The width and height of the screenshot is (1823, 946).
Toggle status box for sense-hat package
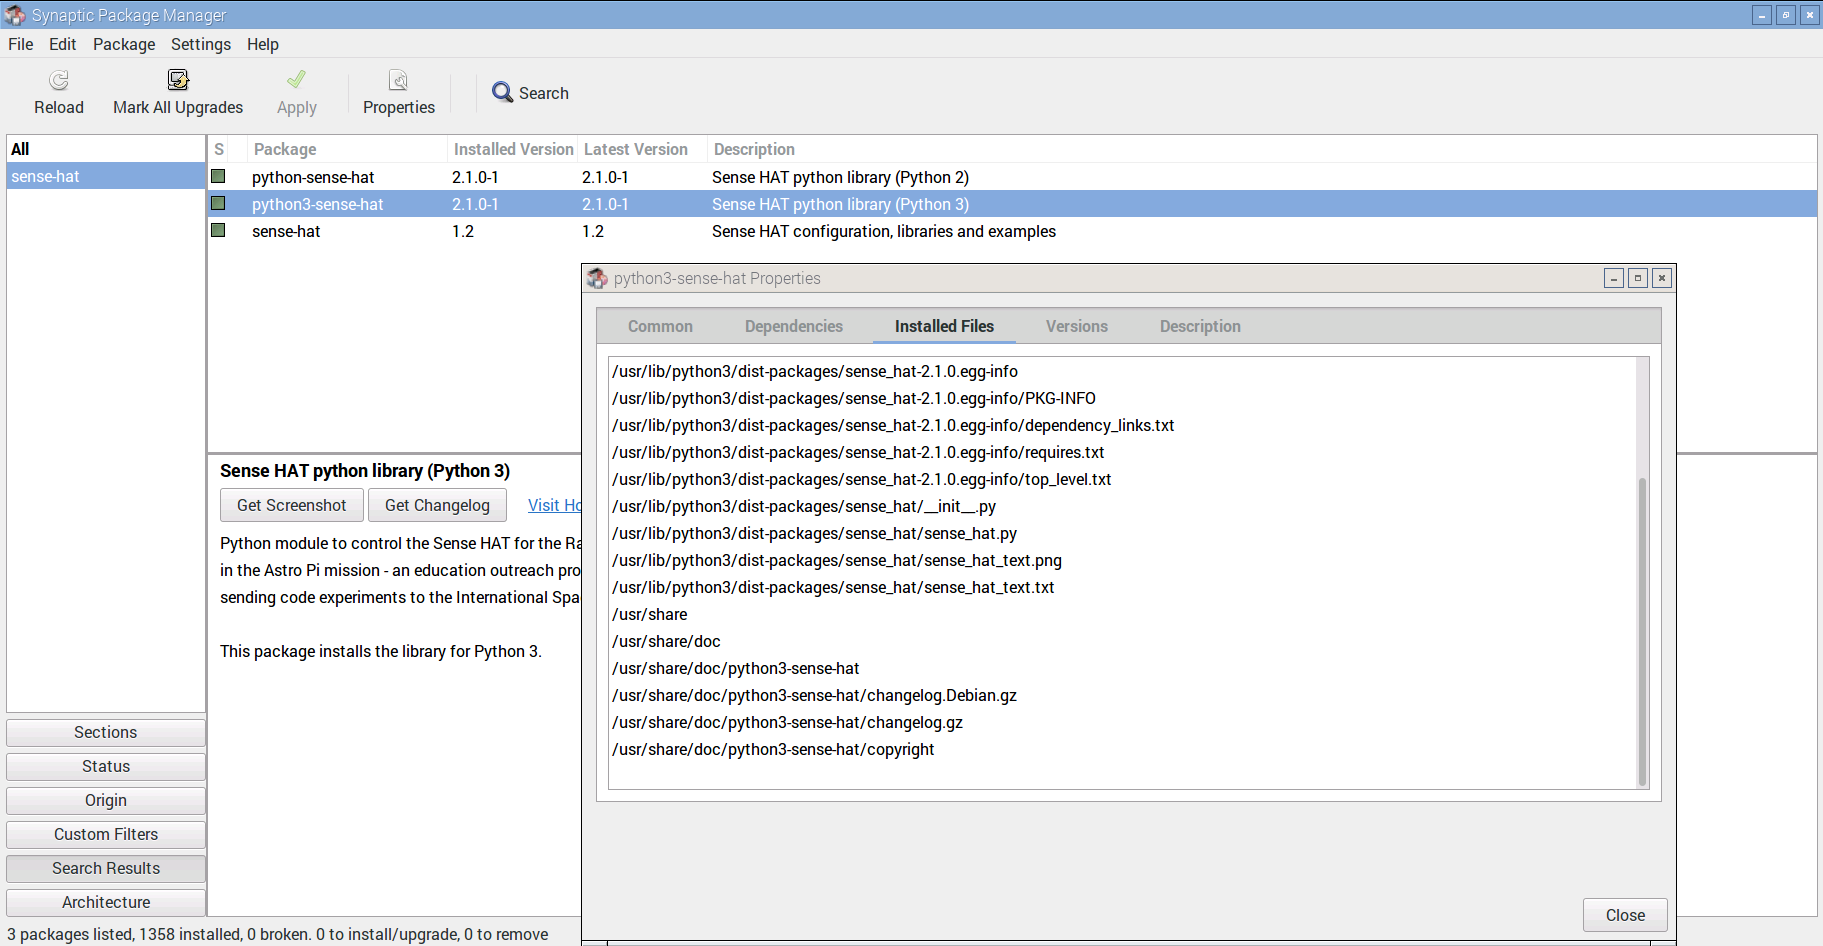tap(218, 231)
